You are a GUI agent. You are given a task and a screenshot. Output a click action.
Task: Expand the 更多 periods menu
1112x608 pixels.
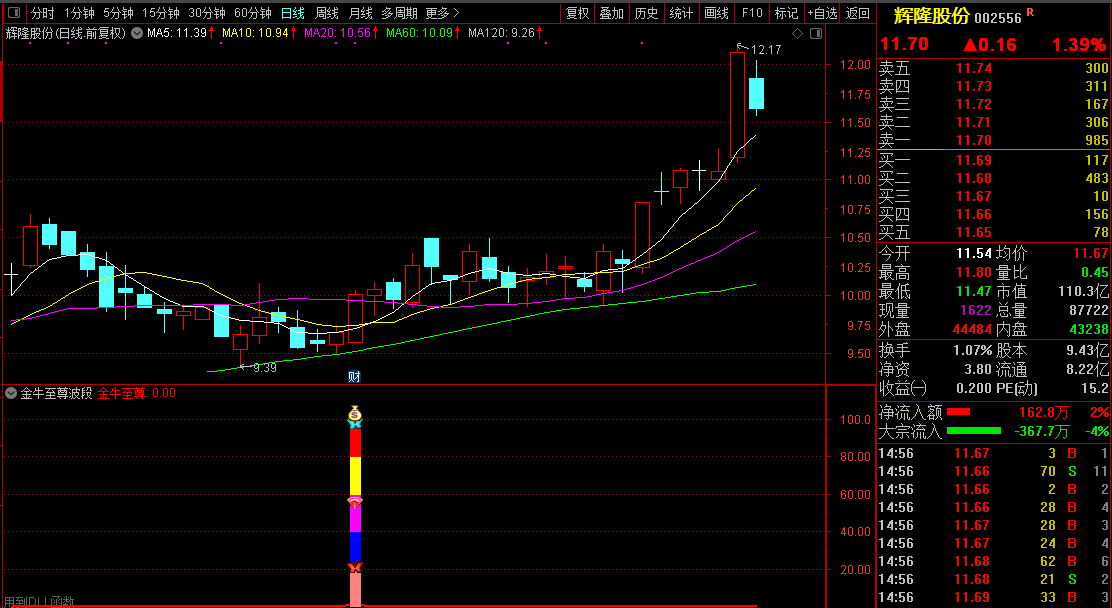[x=442, y=13]
